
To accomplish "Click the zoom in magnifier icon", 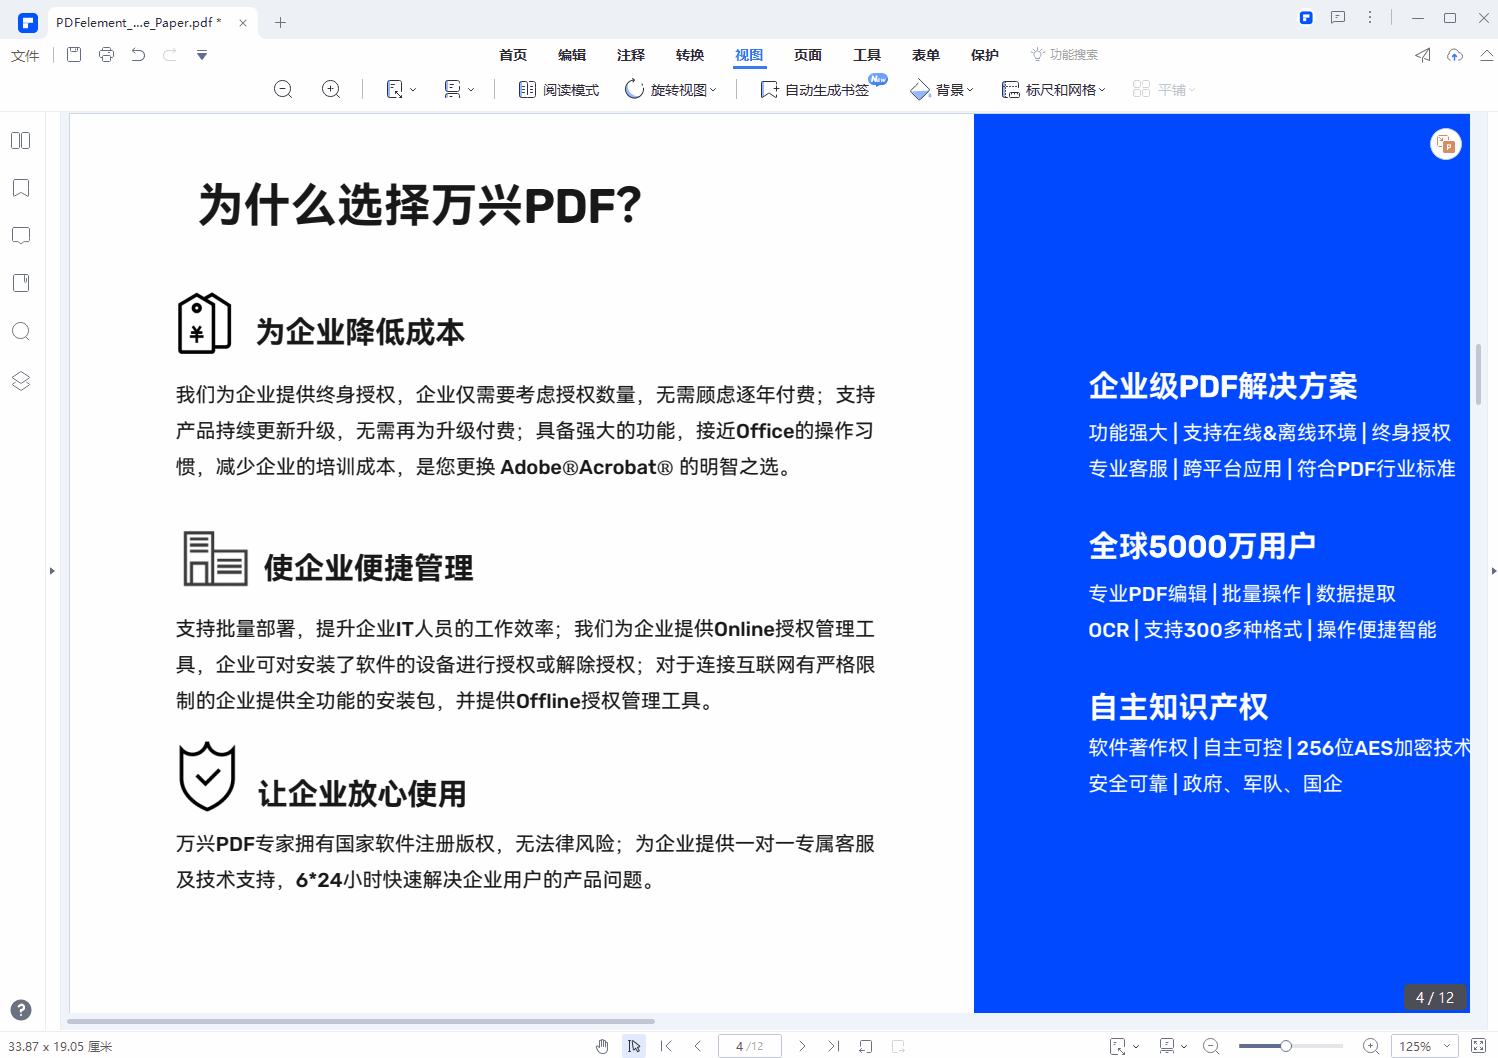I will pyautogui.click(x=330, y=88).
